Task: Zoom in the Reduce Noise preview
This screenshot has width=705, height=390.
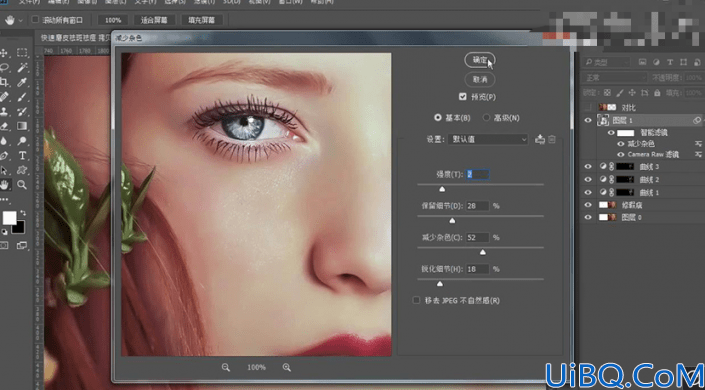Action: click(287, 368)
